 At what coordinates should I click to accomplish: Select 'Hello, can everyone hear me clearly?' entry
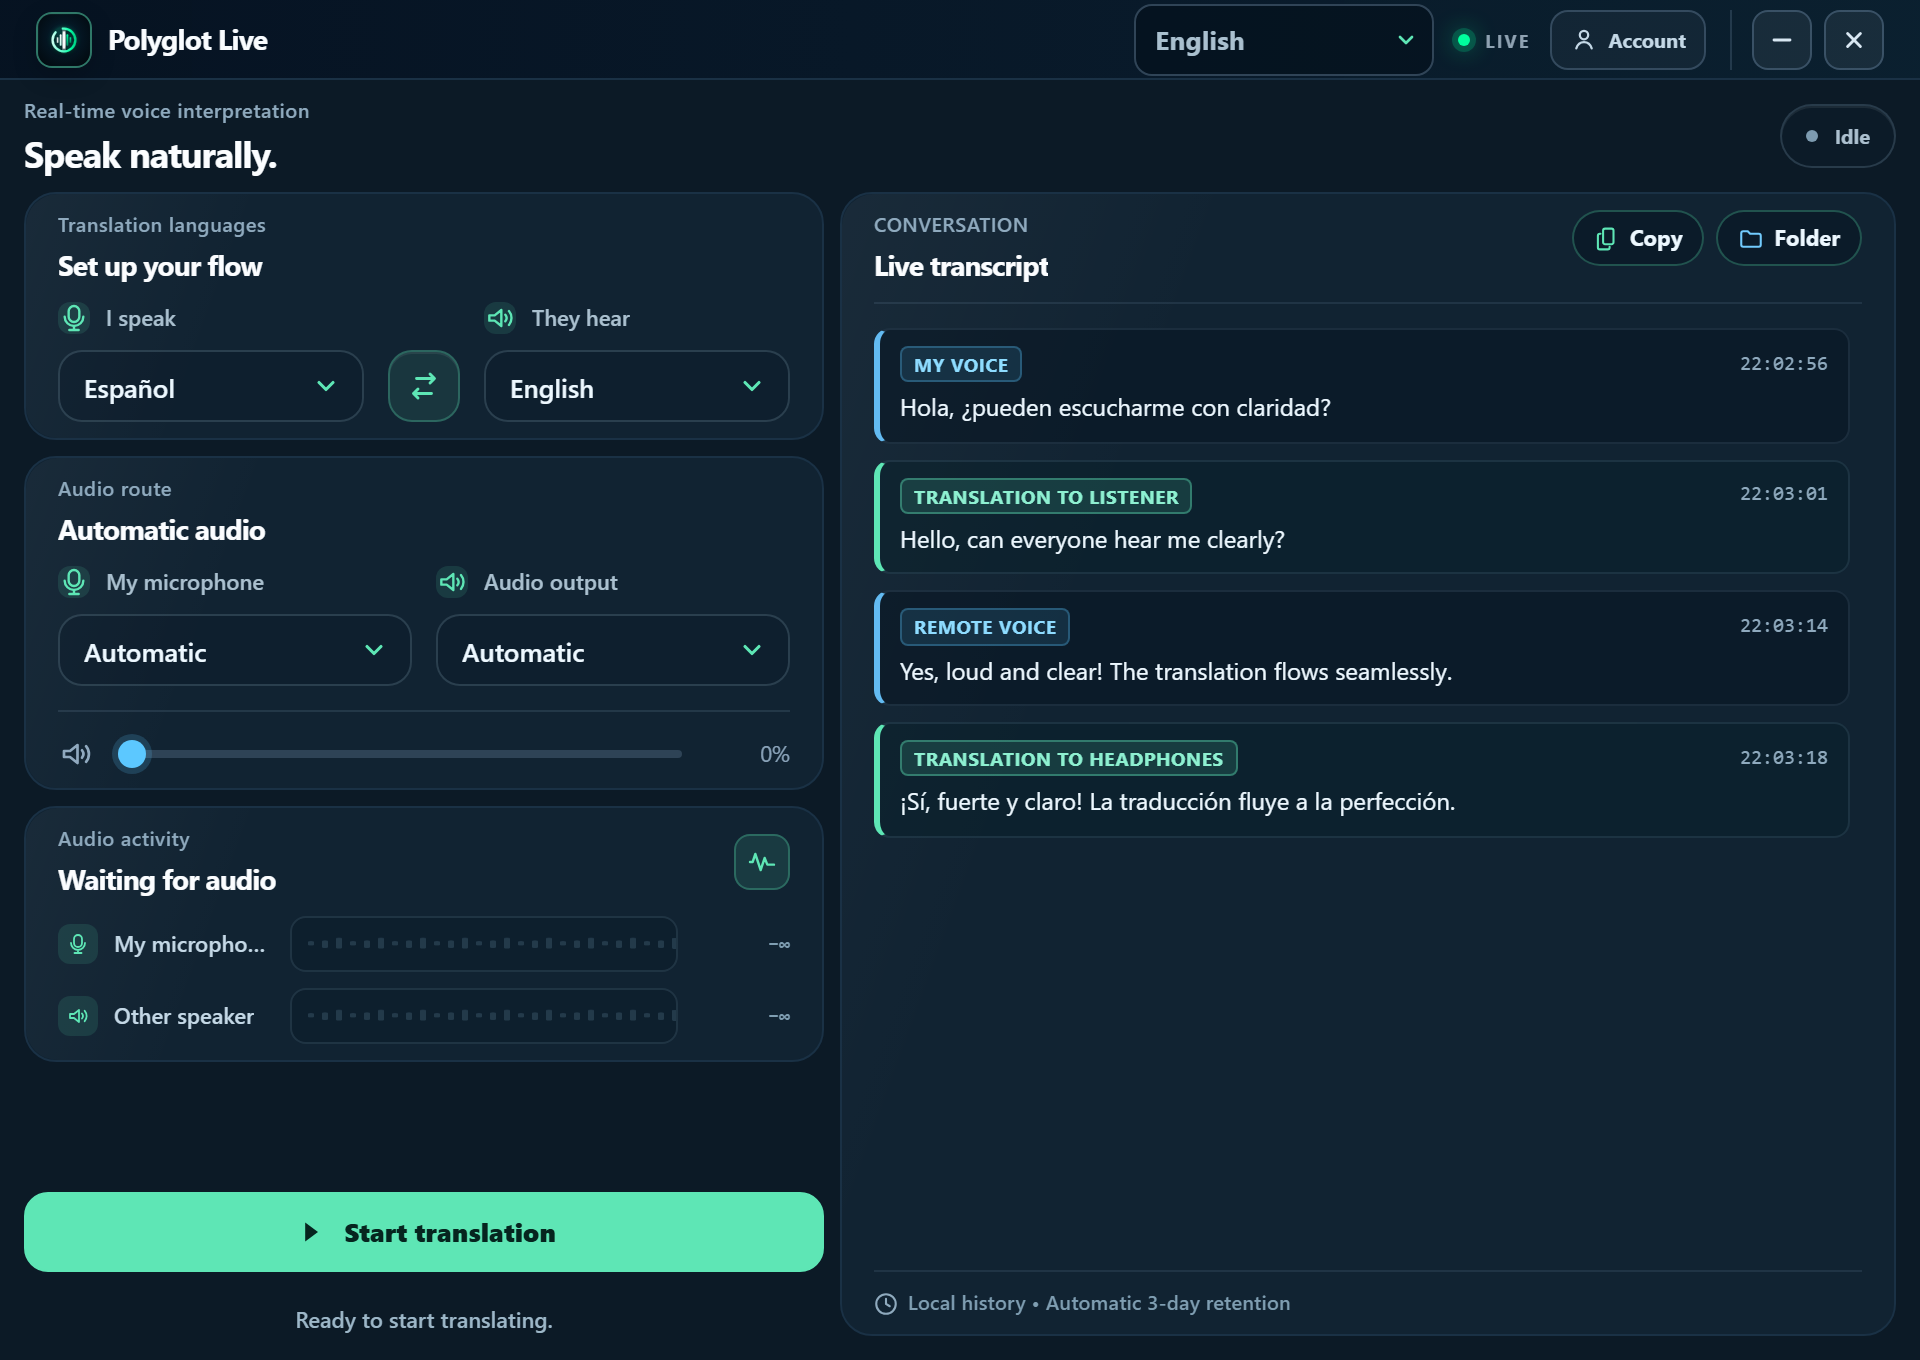click(1362, 517)
